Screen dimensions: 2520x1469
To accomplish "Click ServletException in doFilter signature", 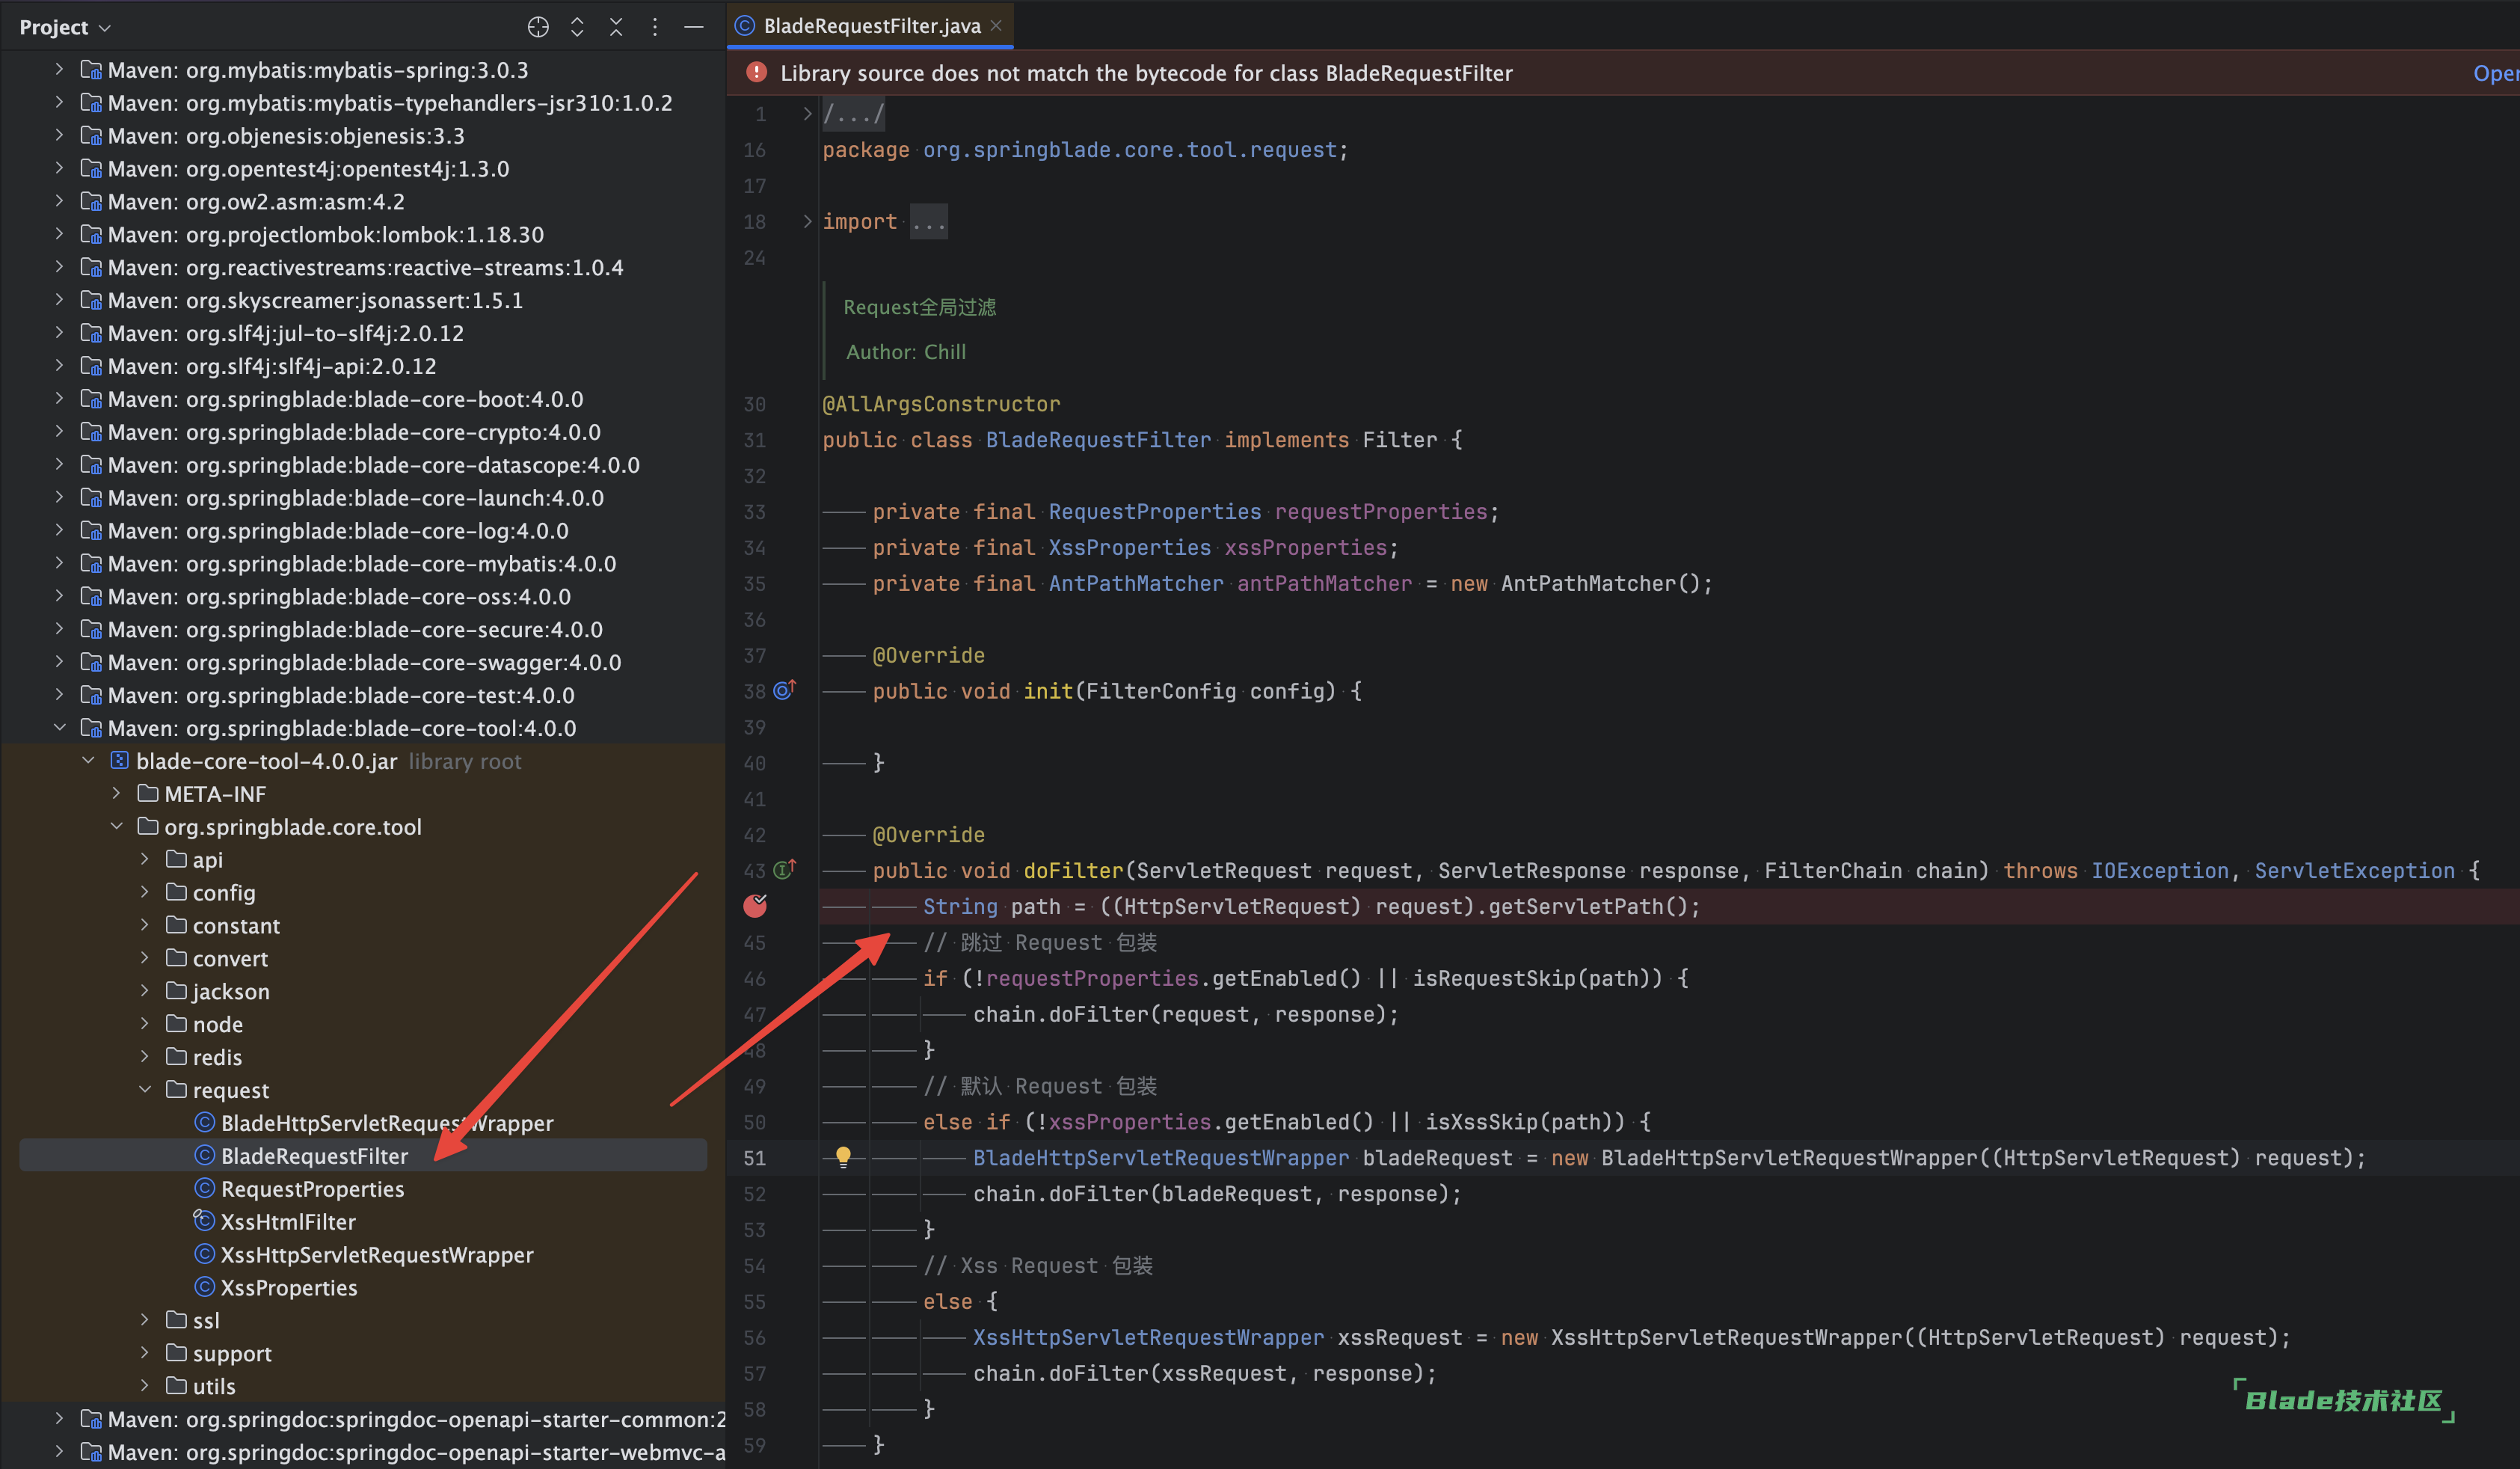I will point(2354,871).
